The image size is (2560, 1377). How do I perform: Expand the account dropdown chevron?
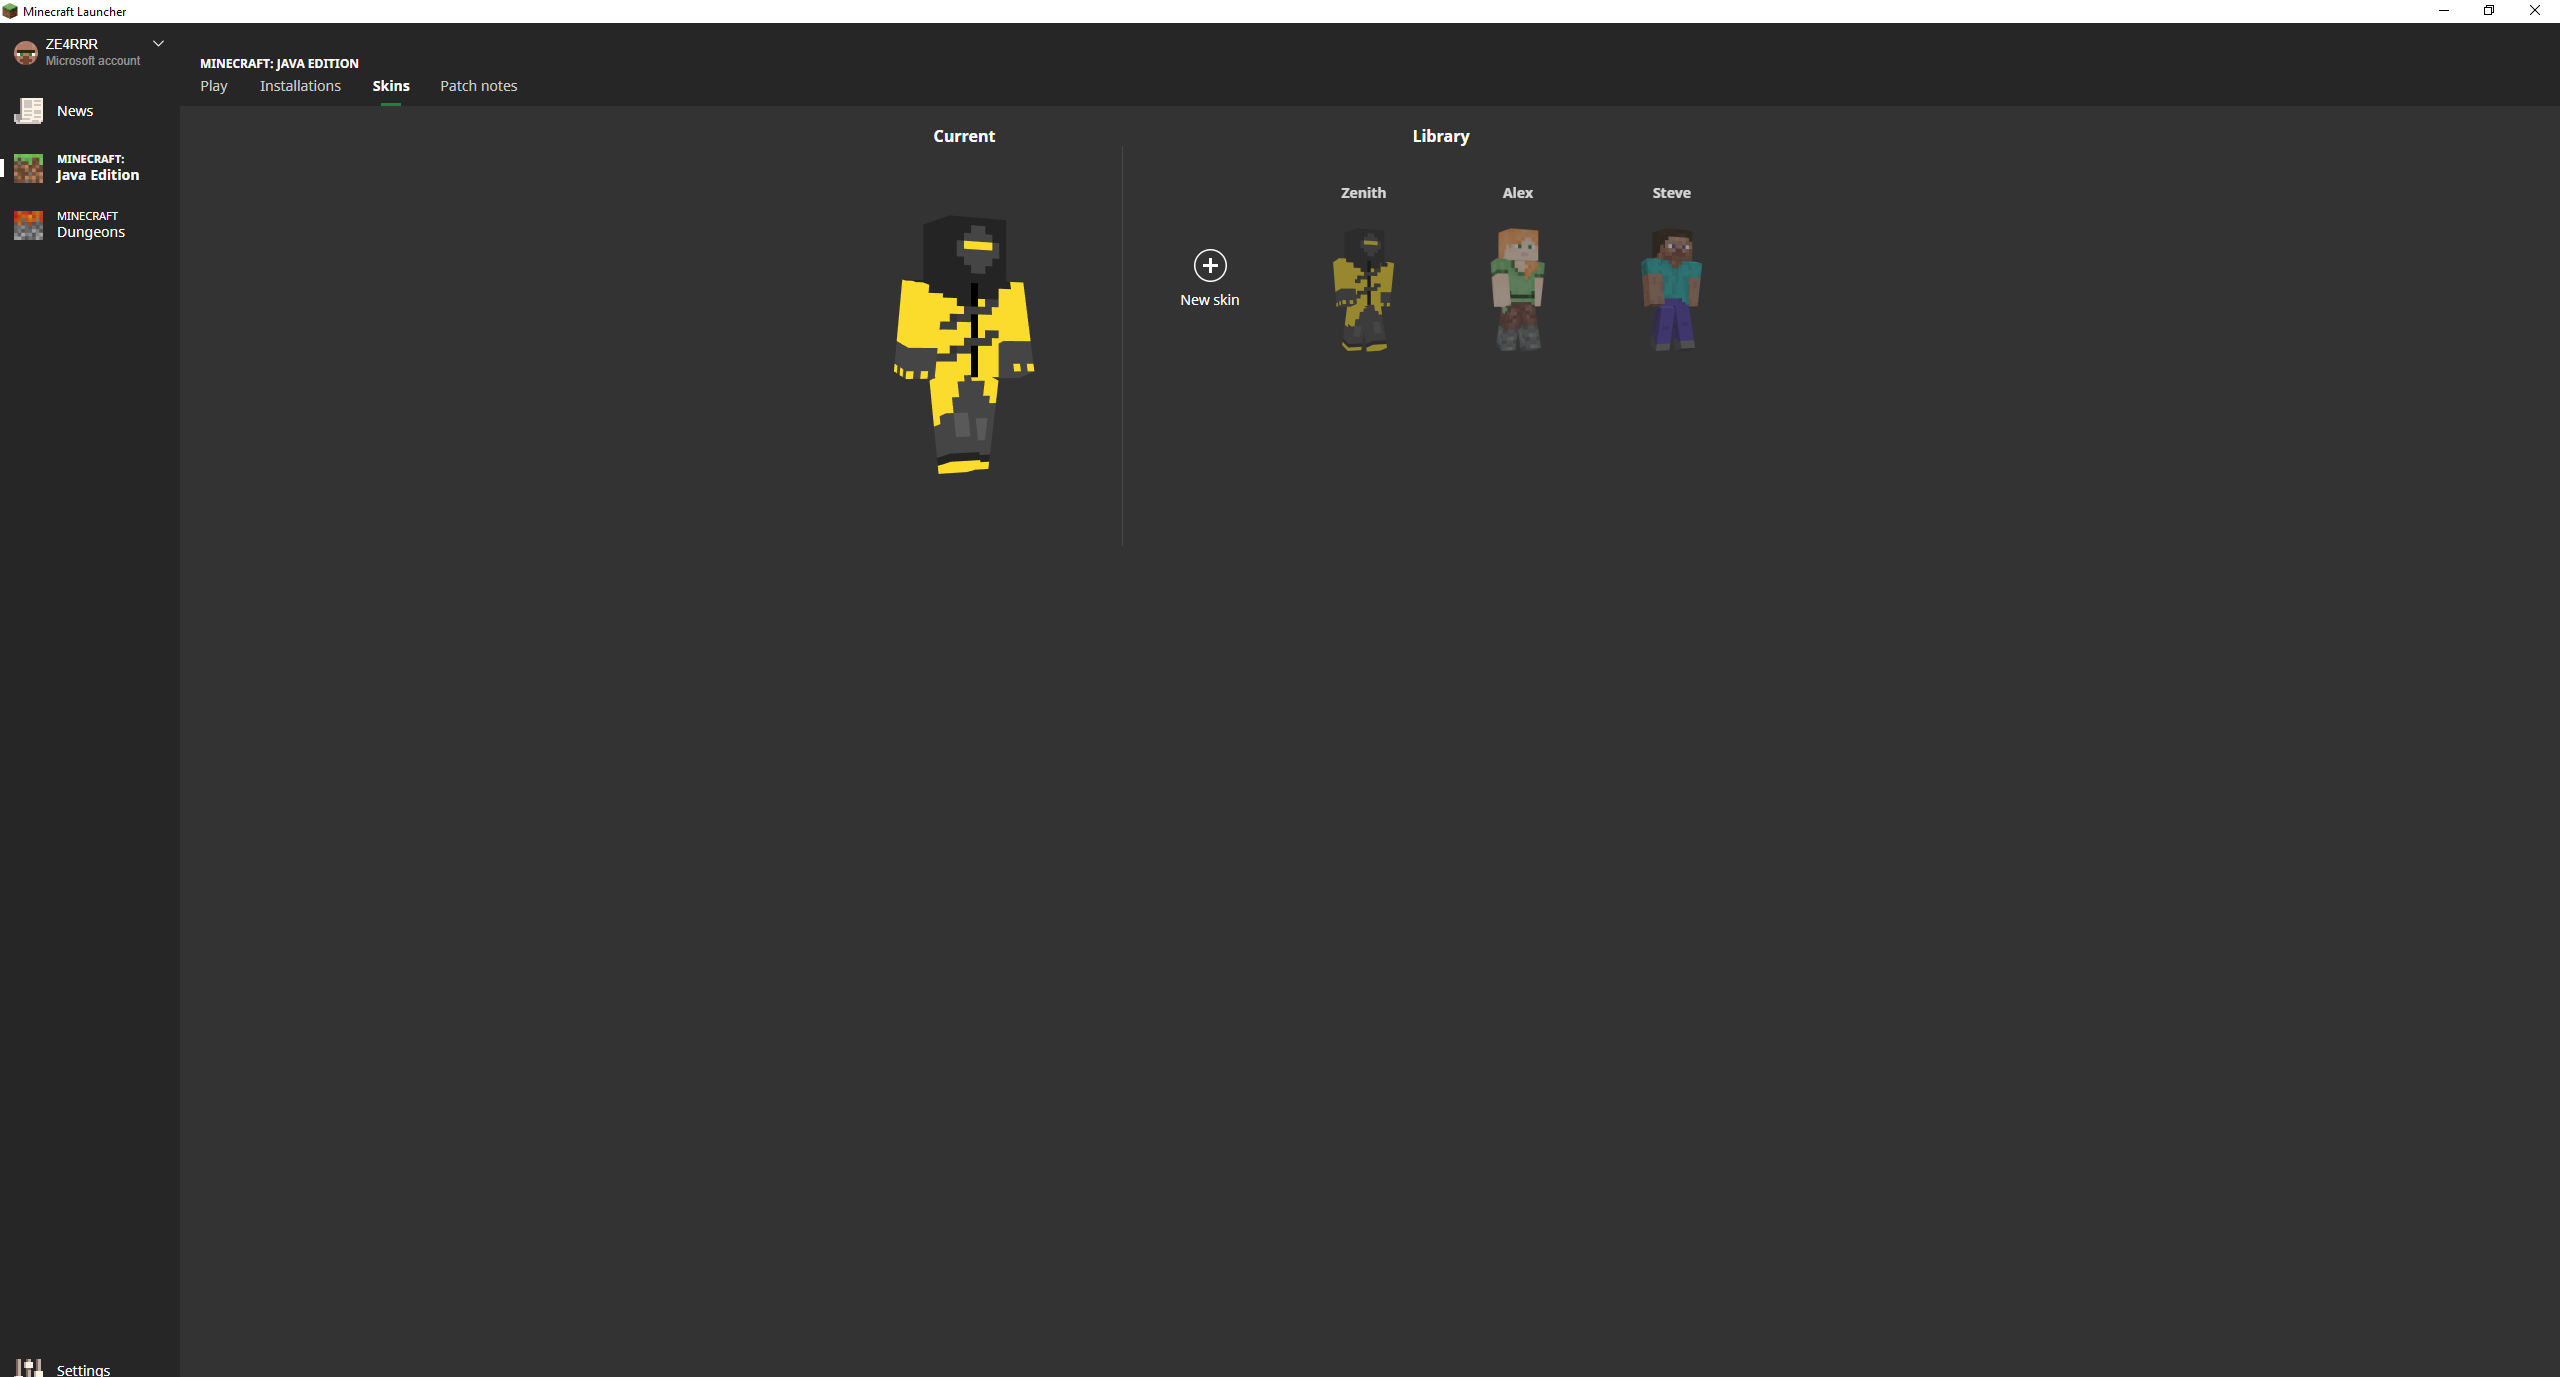[158, 43]
